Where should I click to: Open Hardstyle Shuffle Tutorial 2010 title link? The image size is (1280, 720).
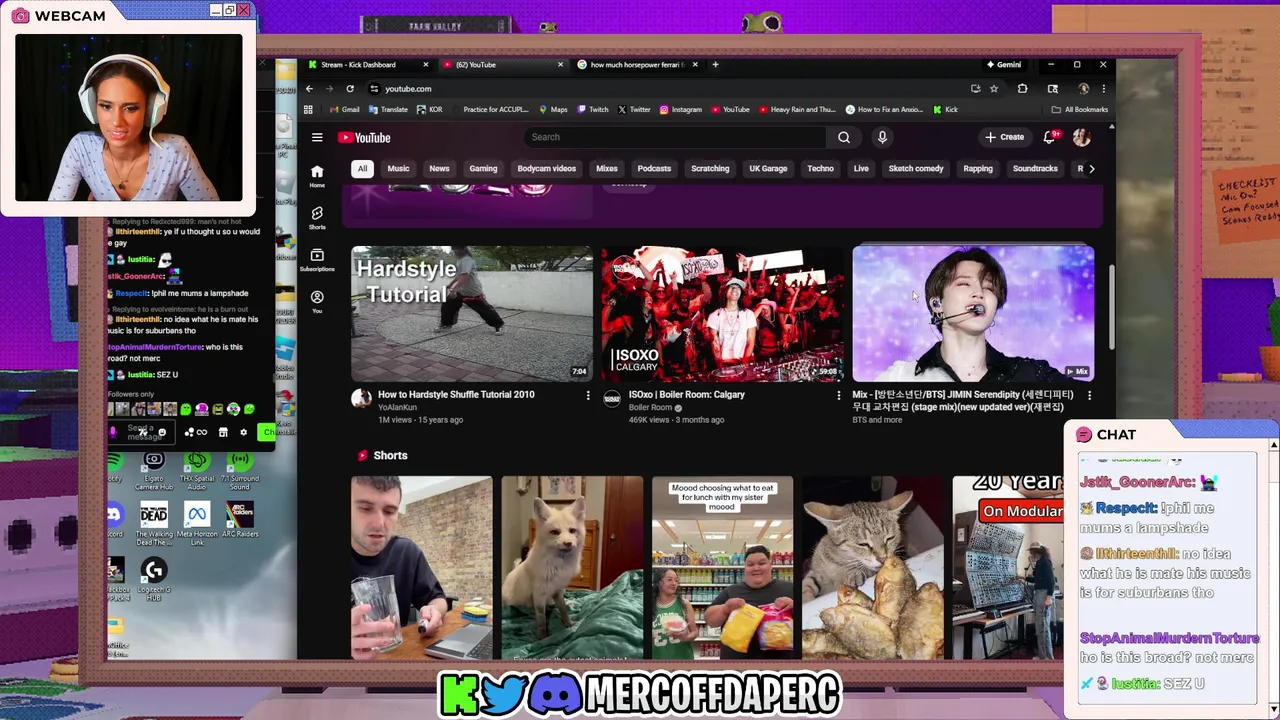[x=456, y=394]
